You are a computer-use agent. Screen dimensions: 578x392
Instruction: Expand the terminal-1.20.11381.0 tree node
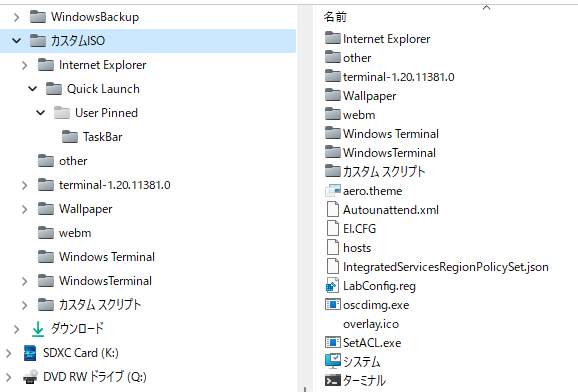tap(25, 185)
